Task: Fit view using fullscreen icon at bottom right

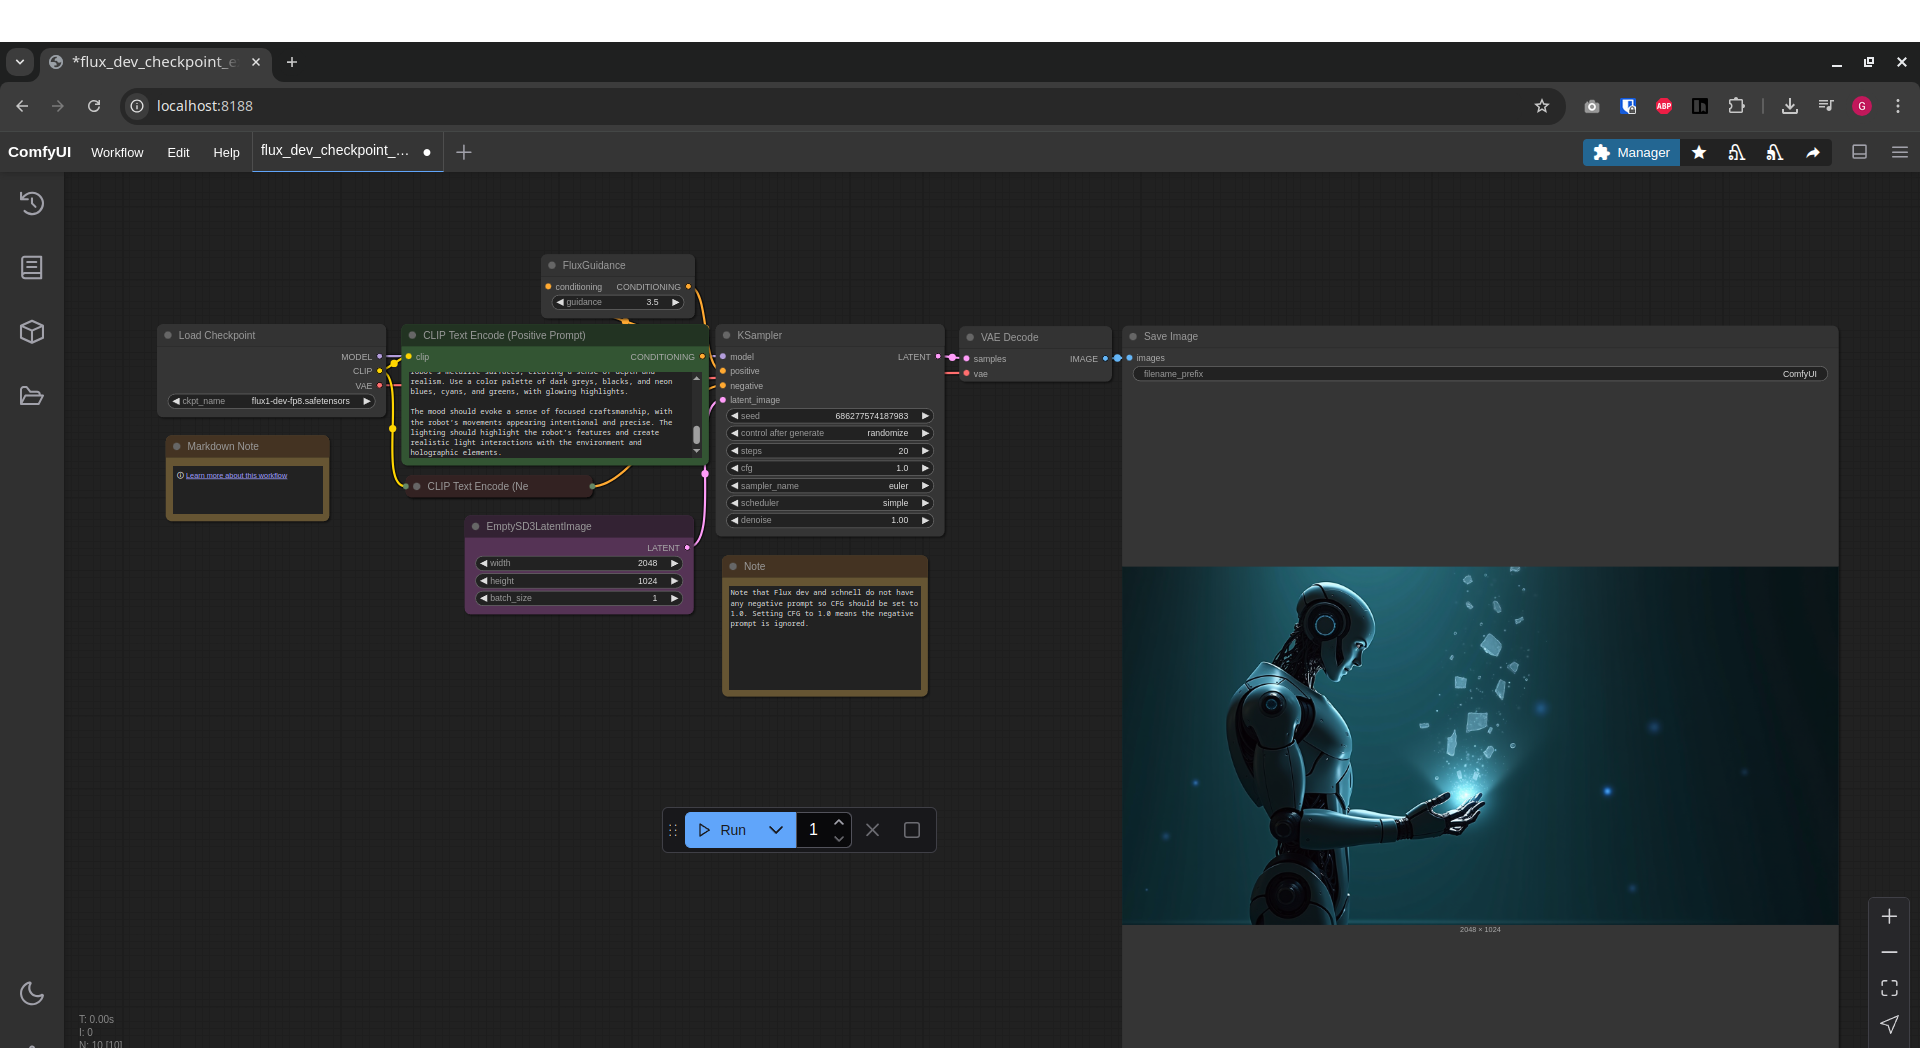Action: (1888, 987)
